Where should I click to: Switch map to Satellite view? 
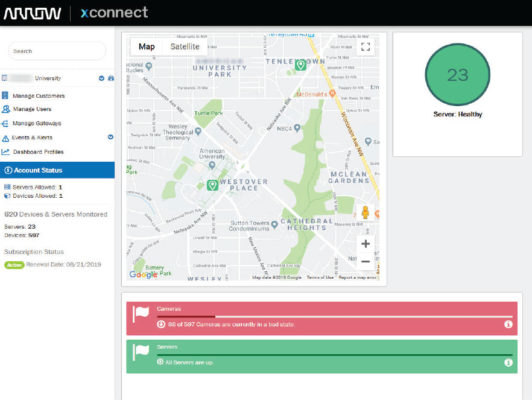tap(185, 46)
